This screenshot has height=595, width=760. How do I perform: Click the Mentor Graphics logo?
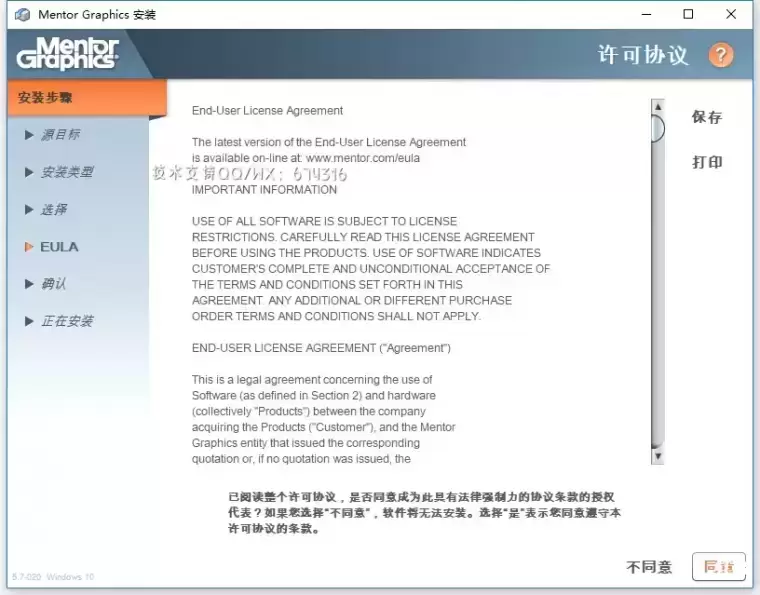tap(68, 54)
